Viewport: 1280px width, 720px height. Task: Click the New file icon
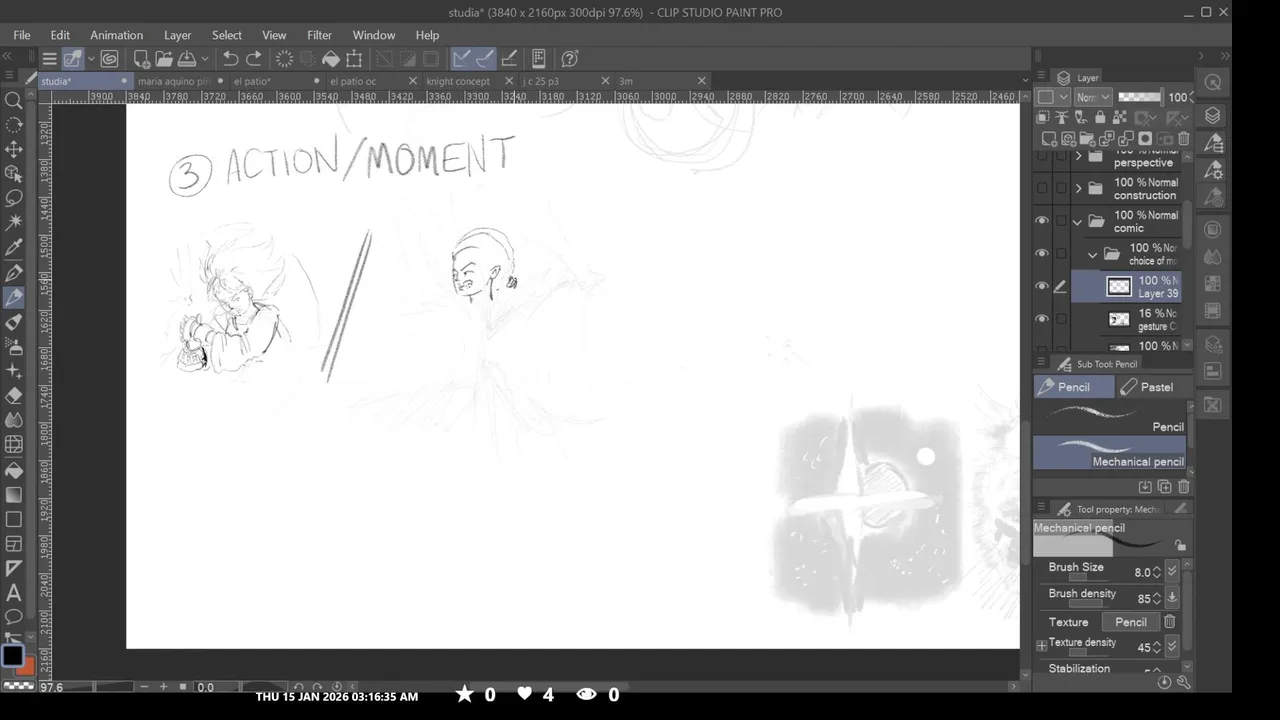point(141,59)
